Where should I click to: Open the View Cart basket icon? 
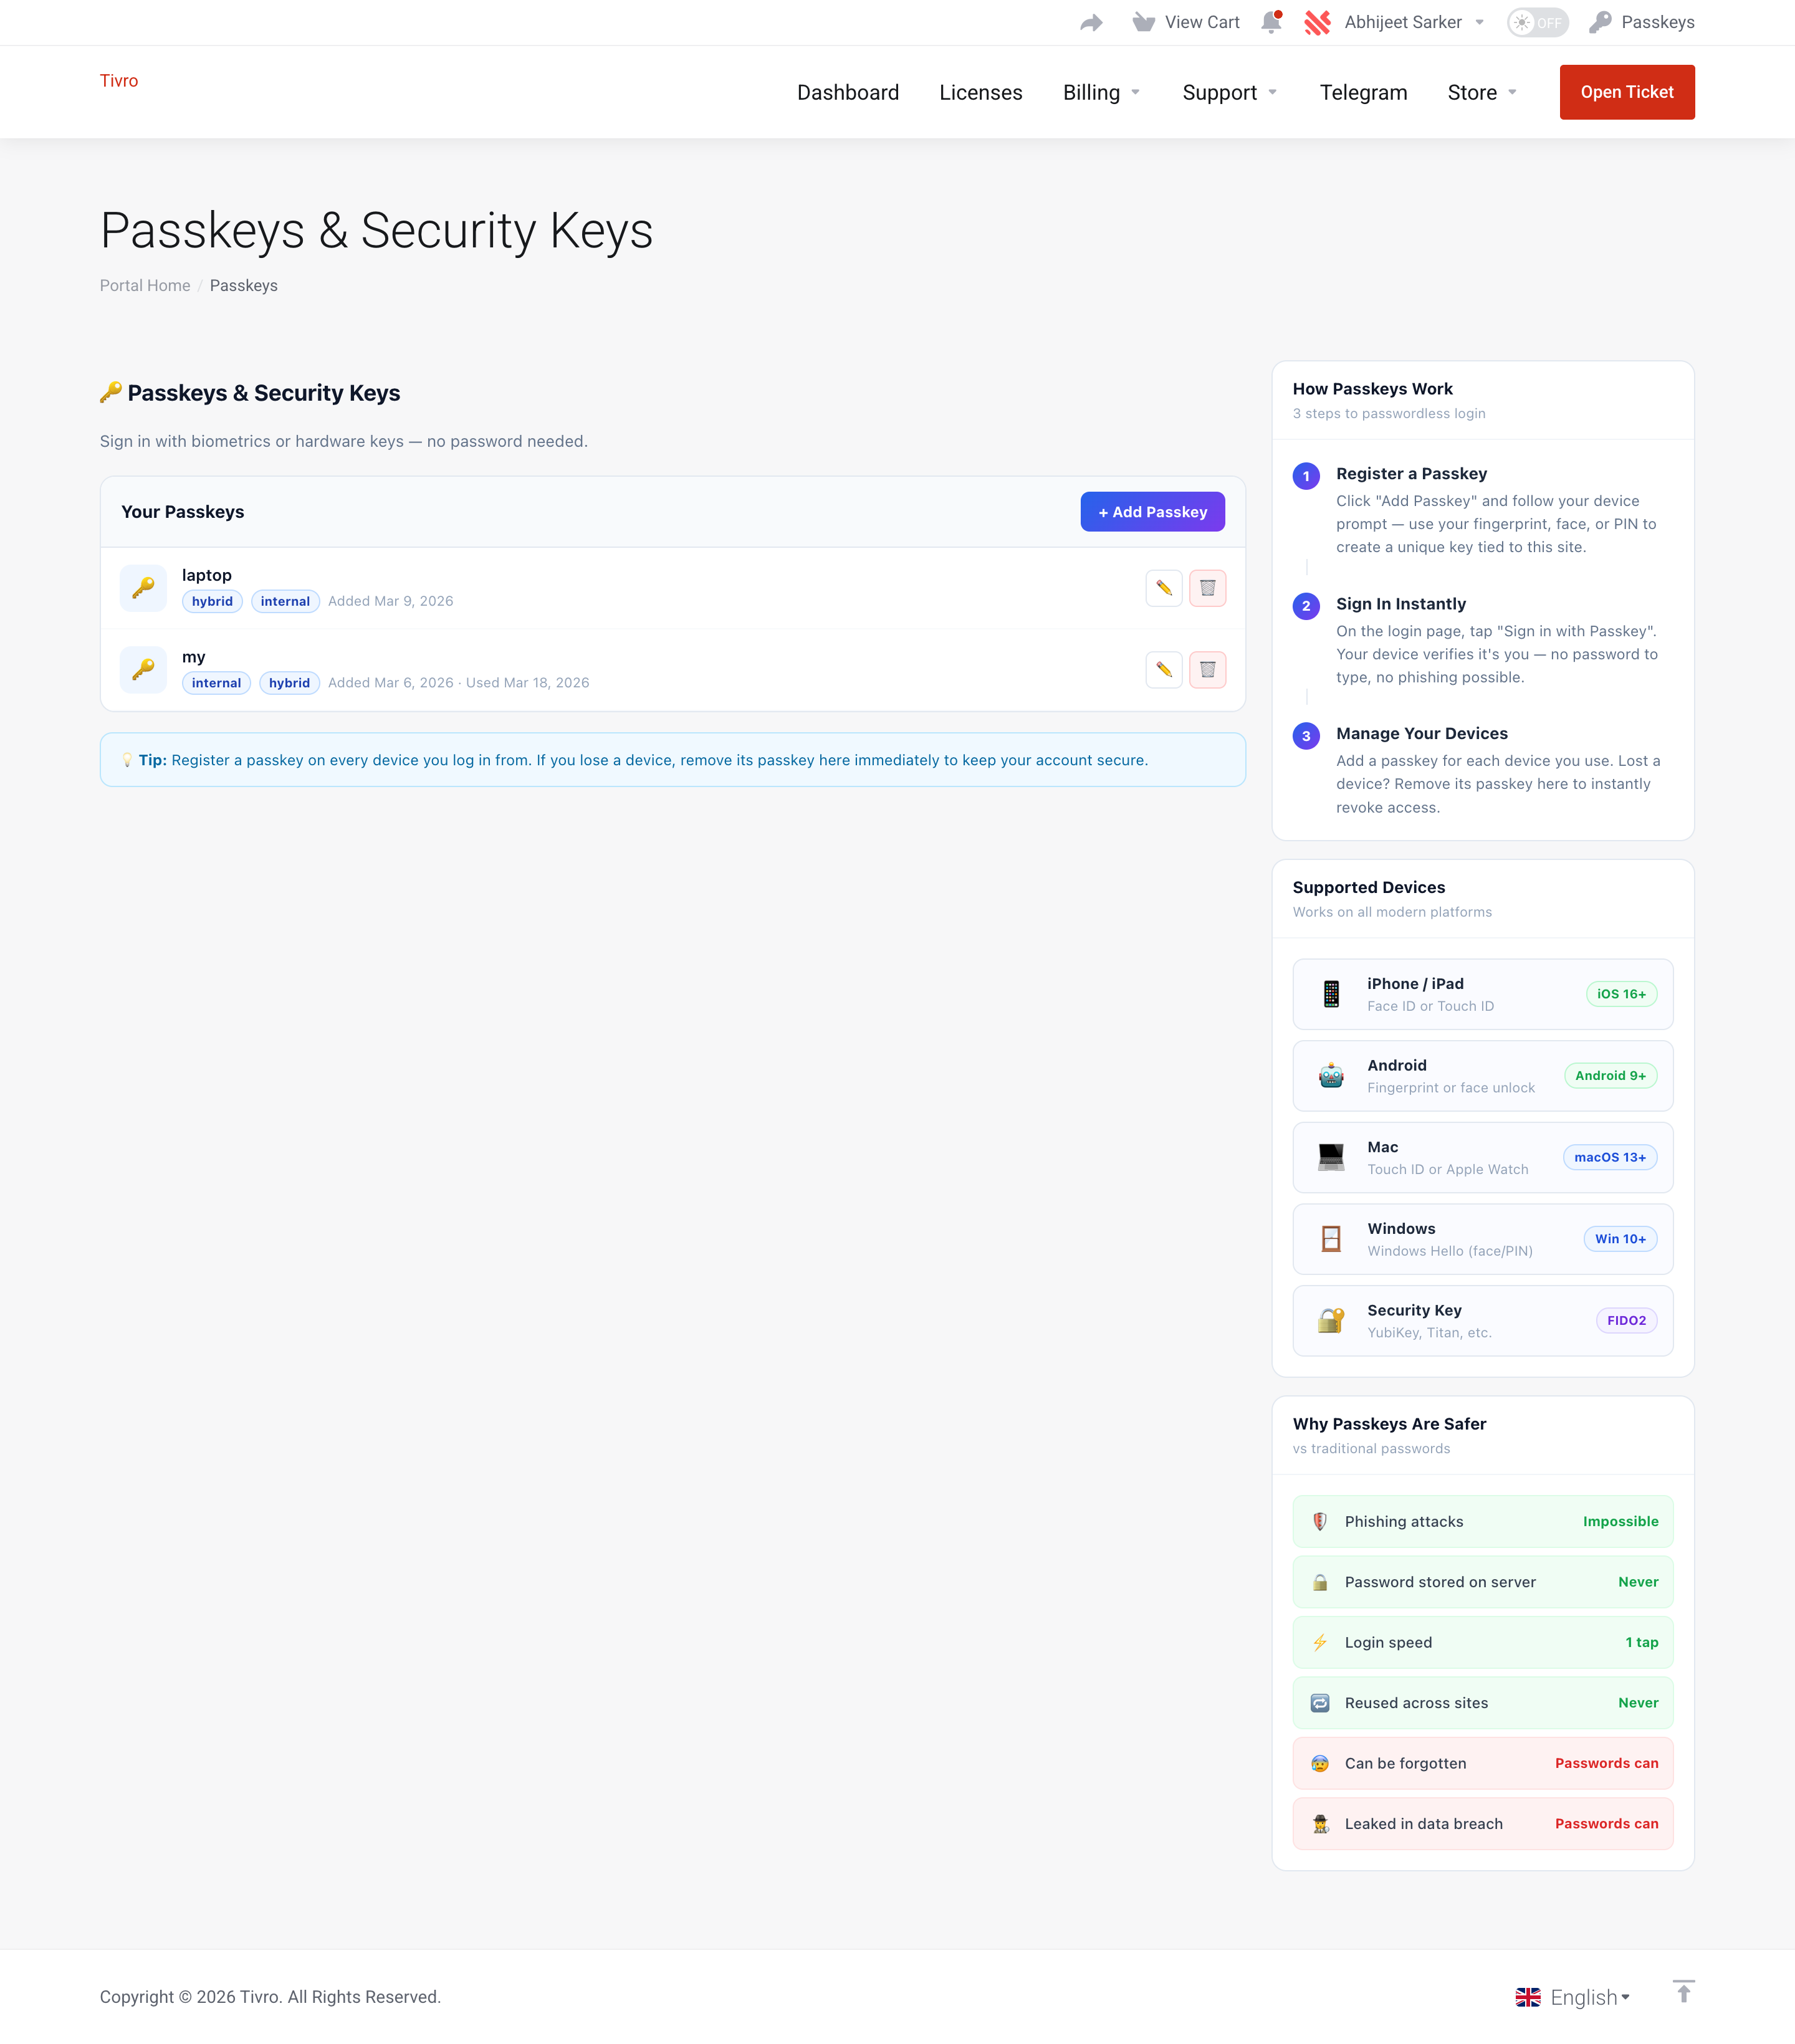pyautogui.click(x=1143, y=22)
